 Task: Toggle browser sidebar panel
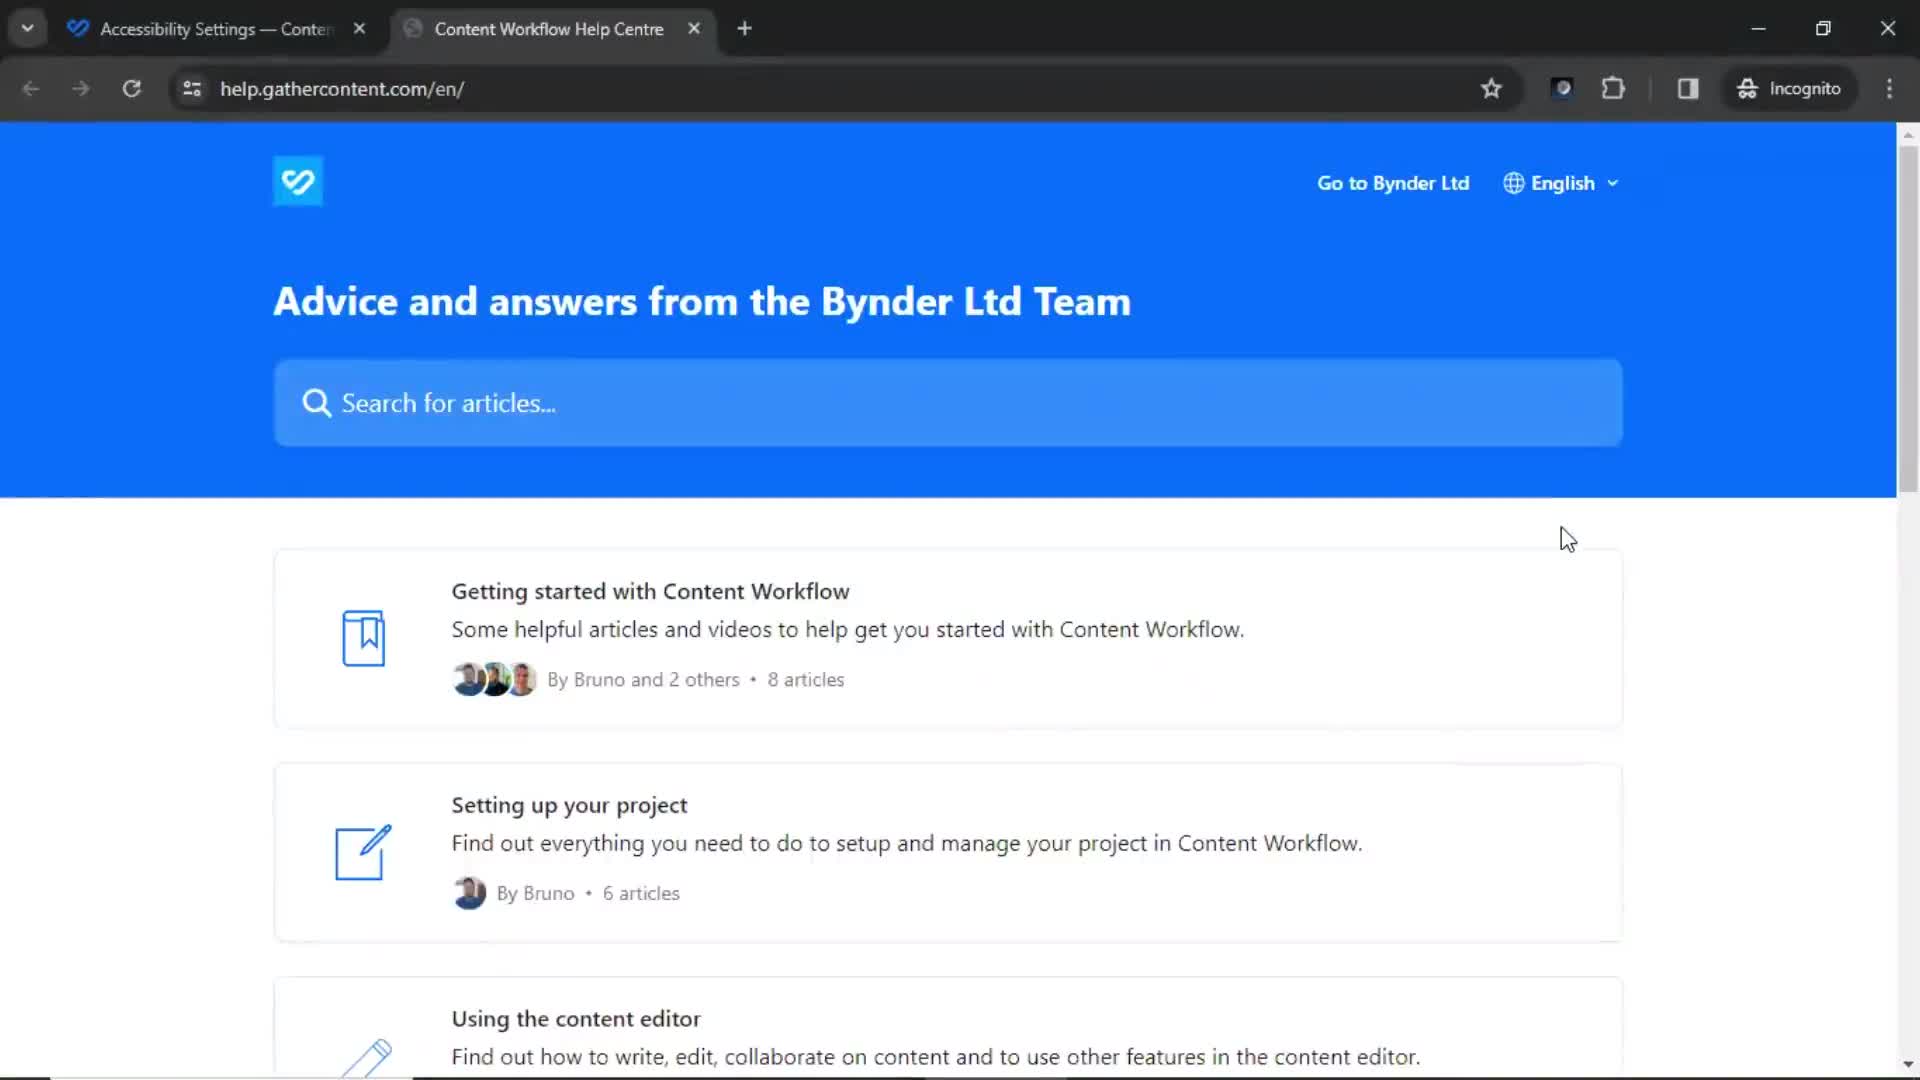(x=1688, y=88)
